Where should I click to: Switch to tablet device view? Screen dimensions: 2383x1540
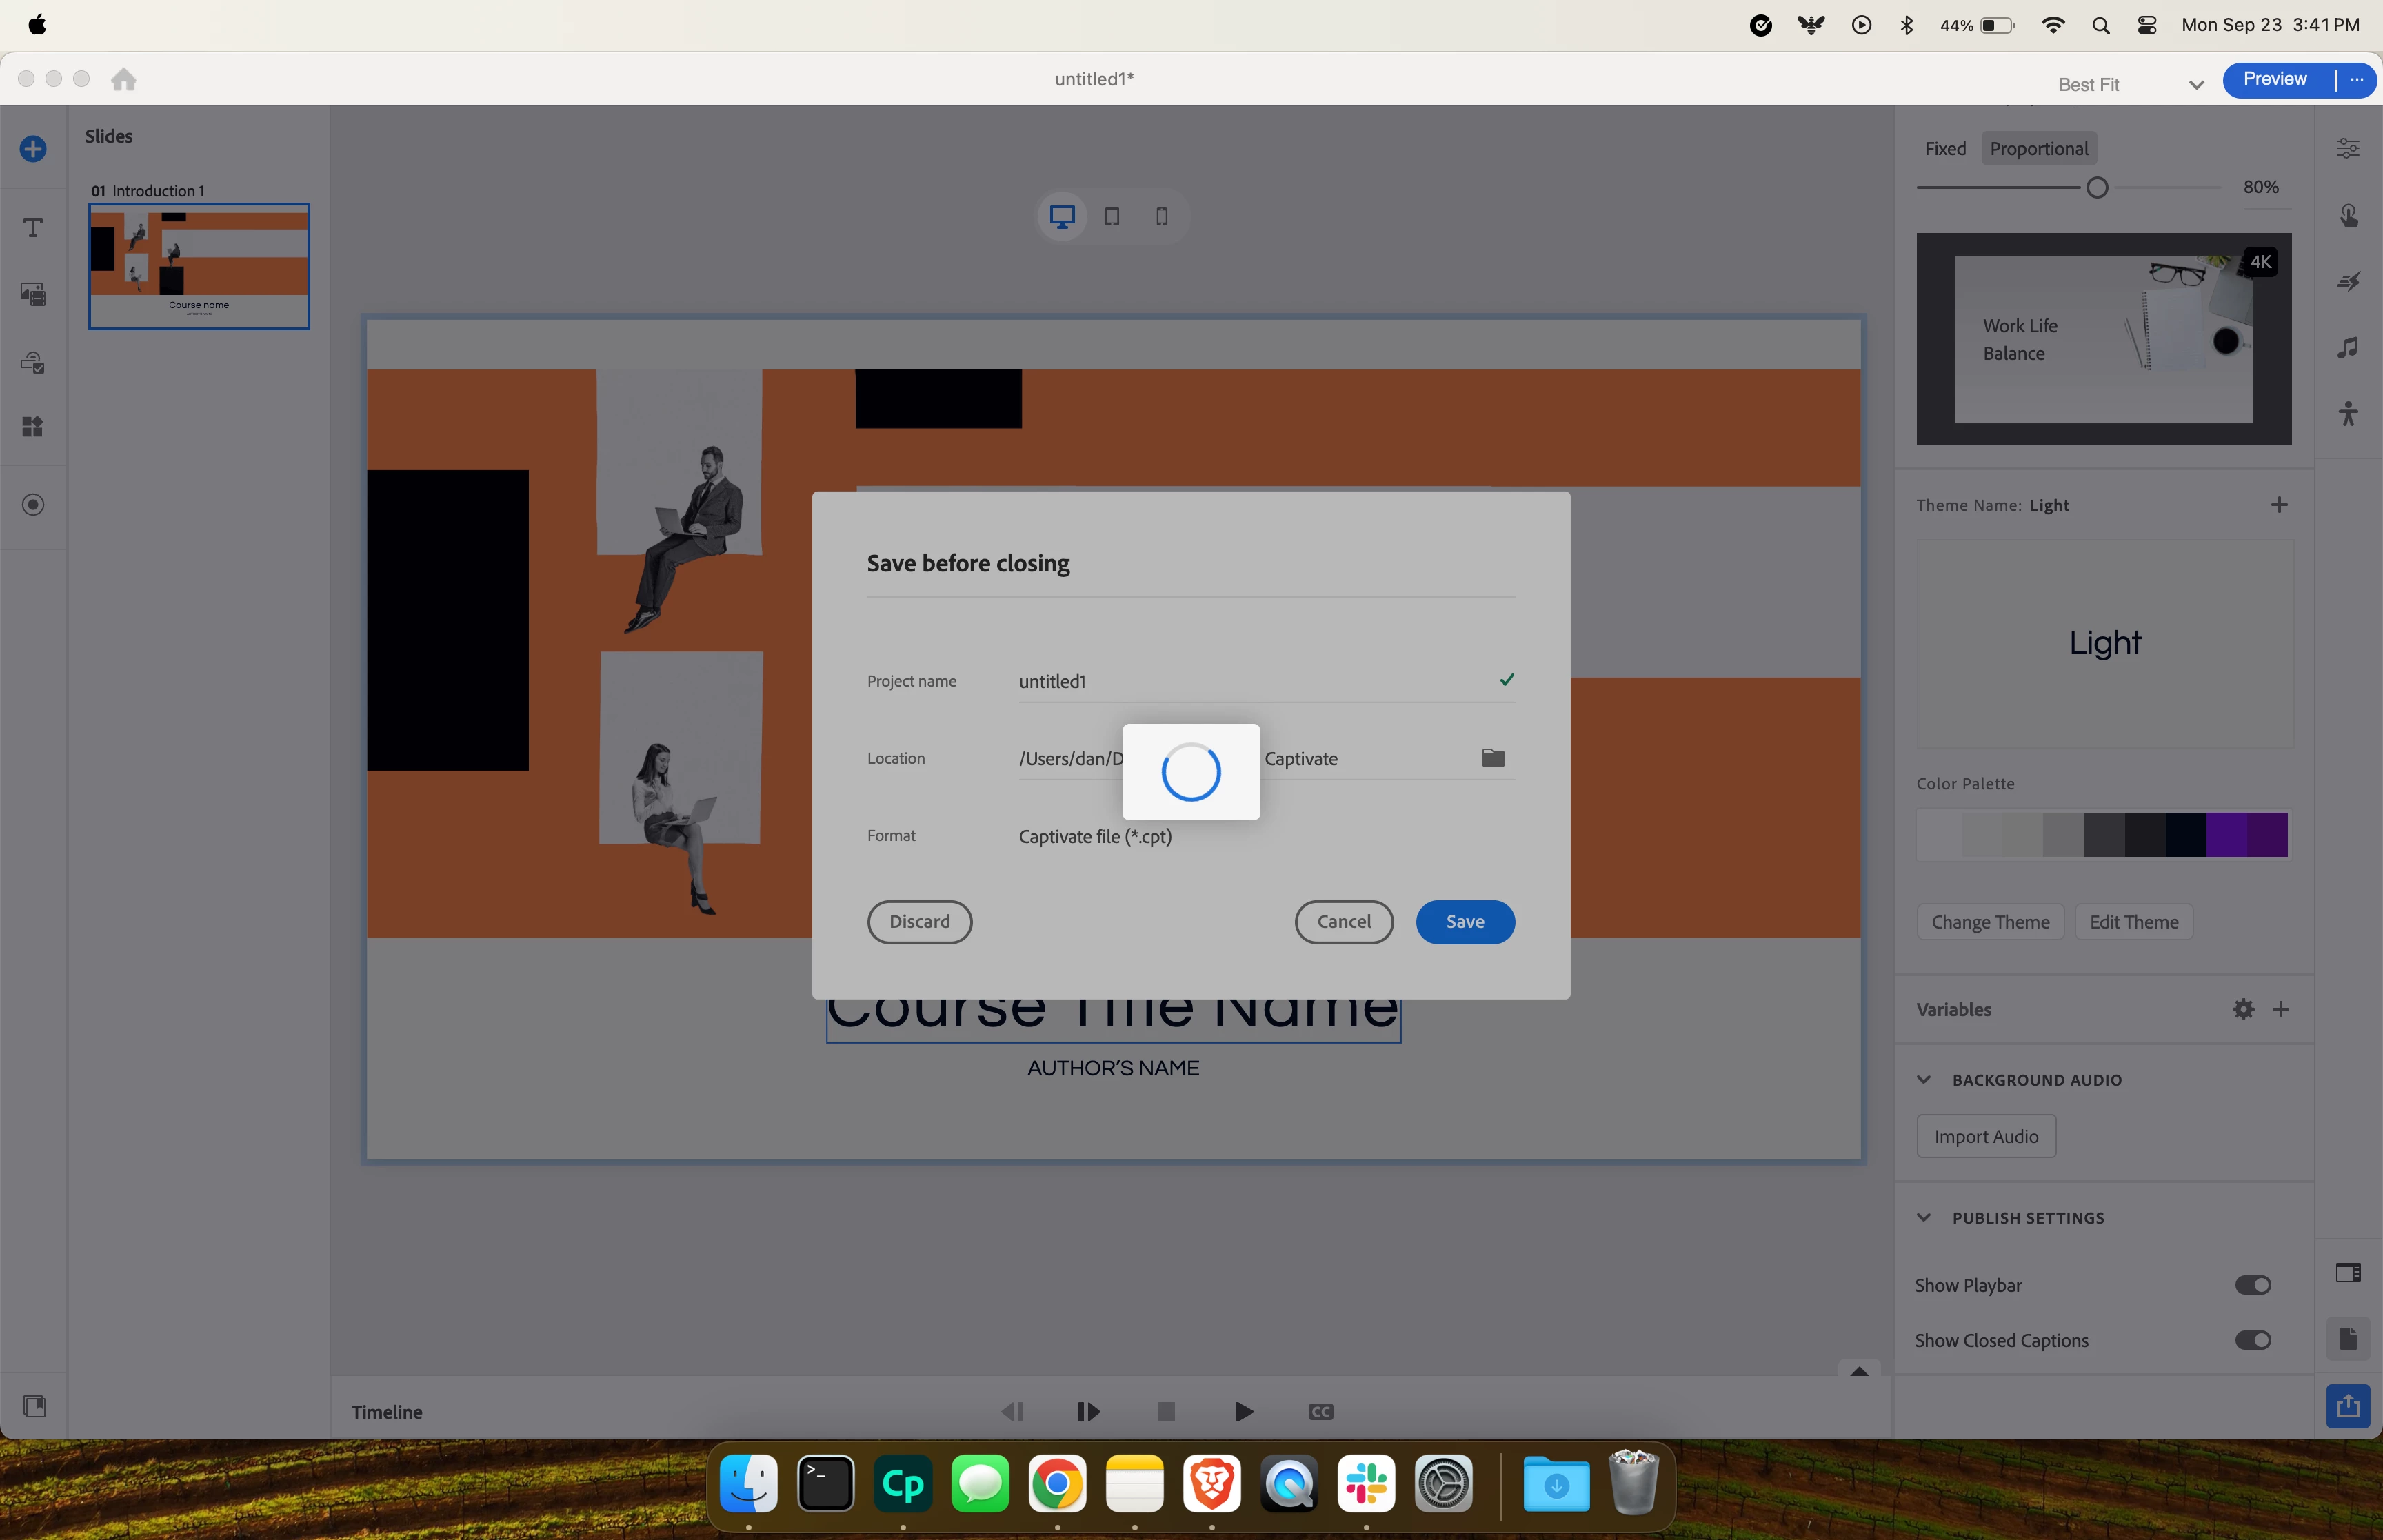(1112, 217)
